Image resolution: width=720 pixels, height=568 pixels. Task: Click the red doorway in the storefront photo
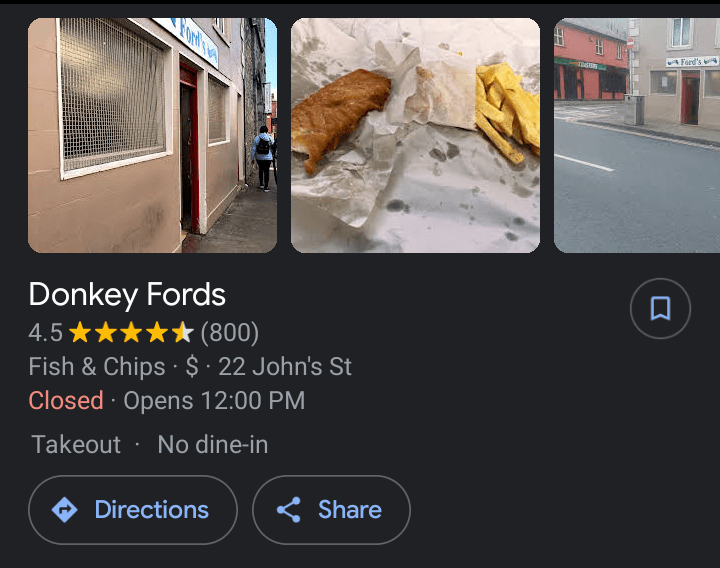tap(189, 149)
